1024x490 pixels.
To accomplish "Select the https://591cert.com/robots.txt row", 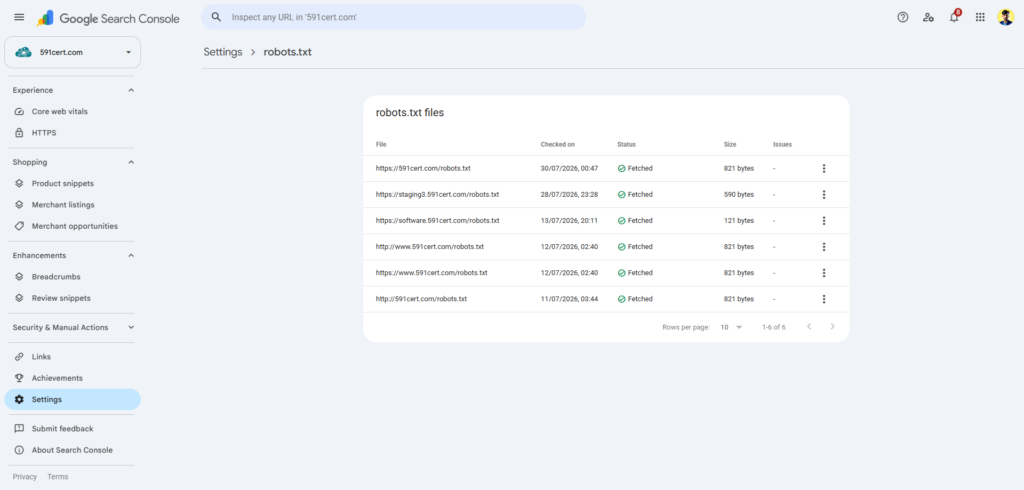I will pyautogui.click(x=606, y=169).
